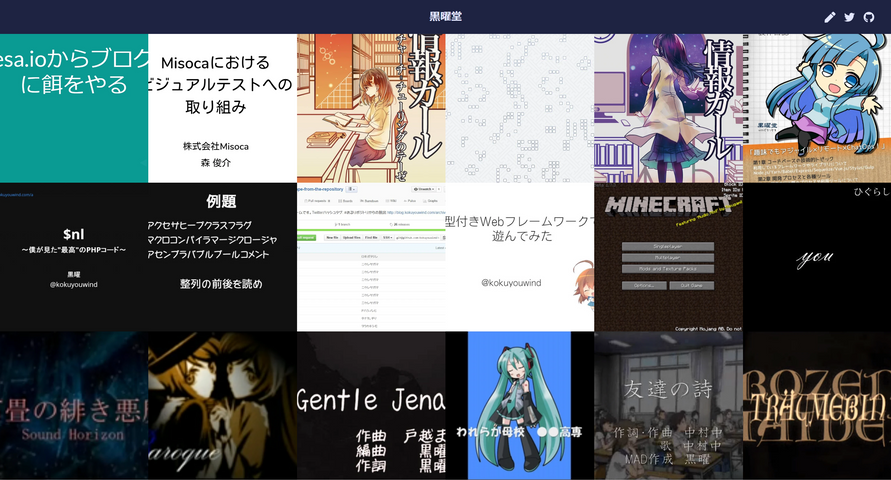
Task: Open the Hatsune Miku 高専 tile
Action: pos(520,406)
